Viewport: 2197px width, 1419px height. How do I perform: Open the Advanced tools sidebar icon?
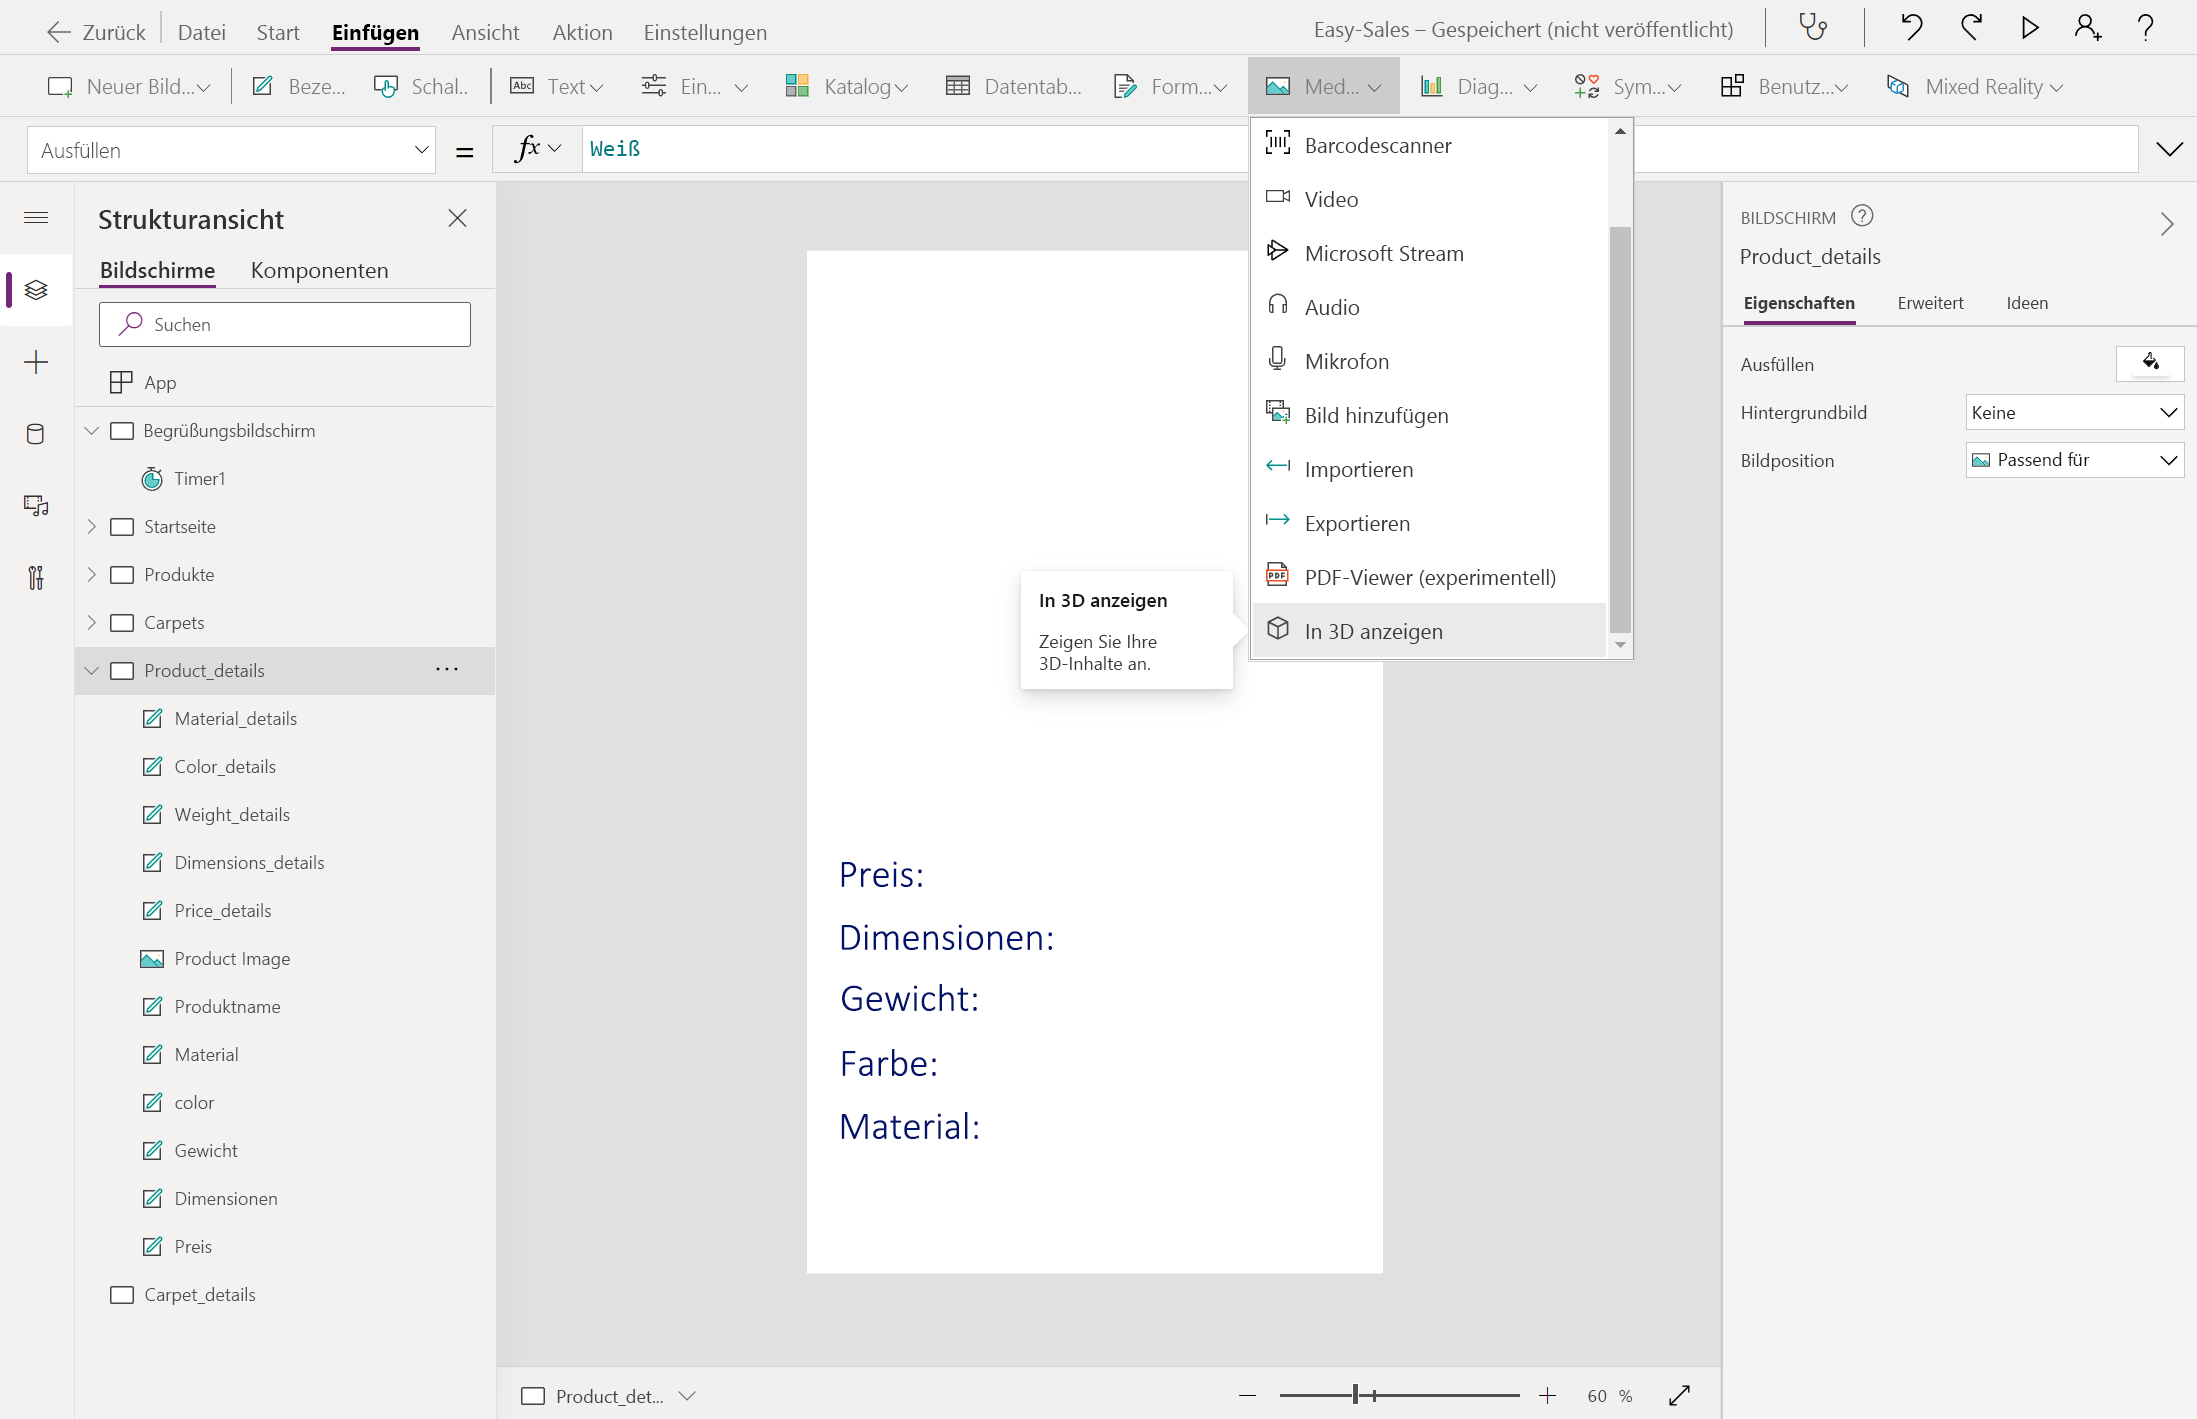[x=36, y=578]
